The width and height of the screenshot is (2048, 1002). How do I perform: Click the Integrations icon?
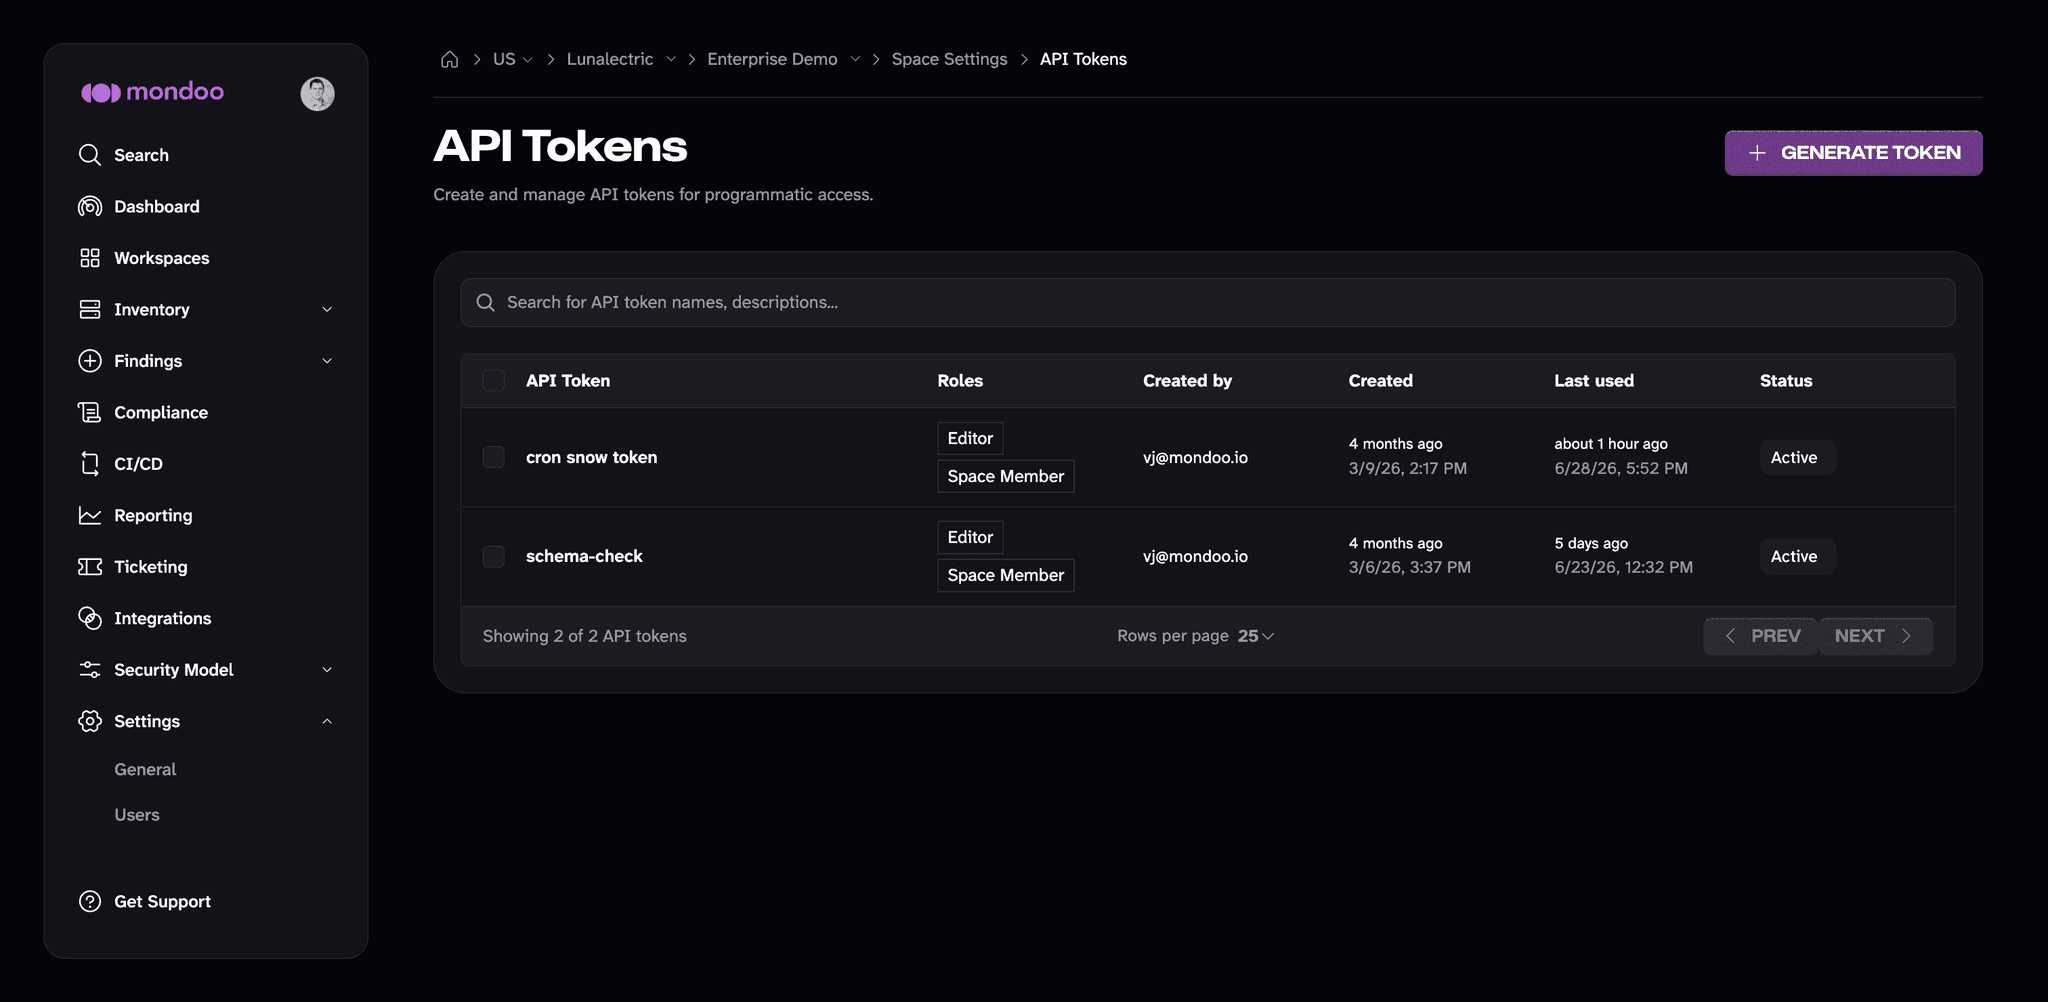pyautogui.click(x=90, y=618)
